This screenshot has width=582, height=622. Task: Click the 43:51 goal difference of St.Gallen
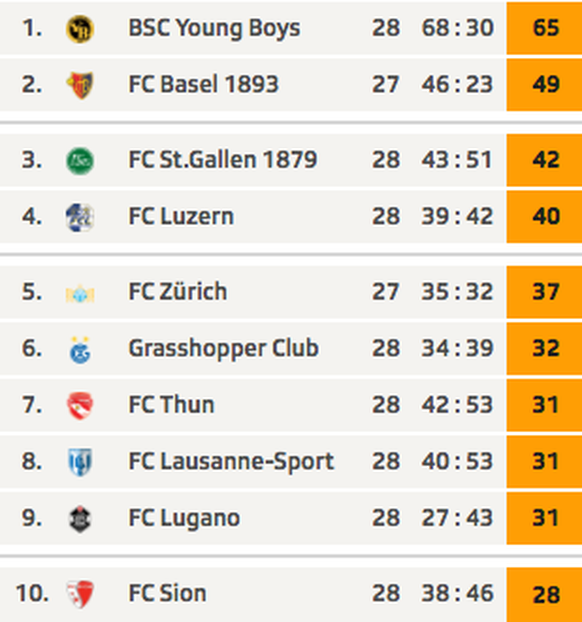click(x=457, y=160)
